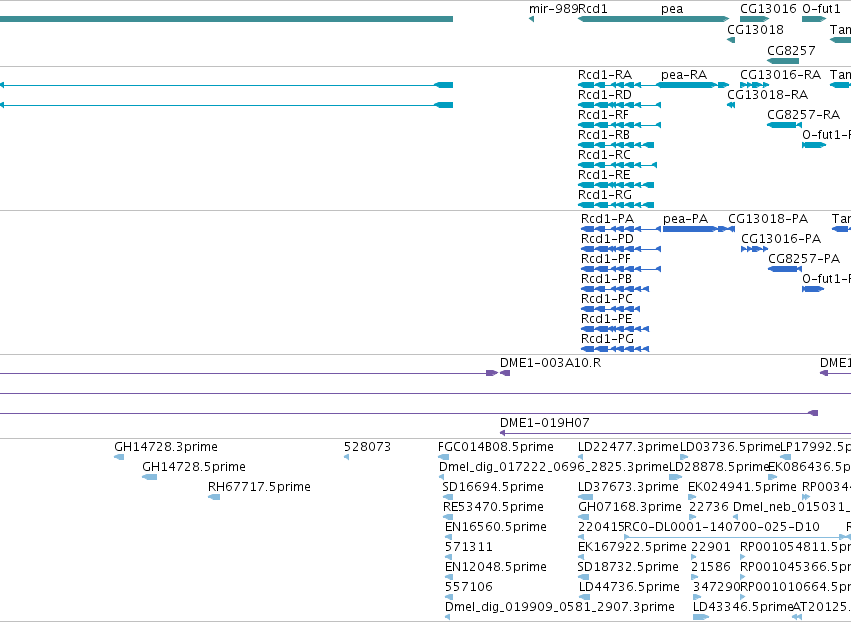
Task: Click the 21586 EST label
Action: (x=711, y=567)
